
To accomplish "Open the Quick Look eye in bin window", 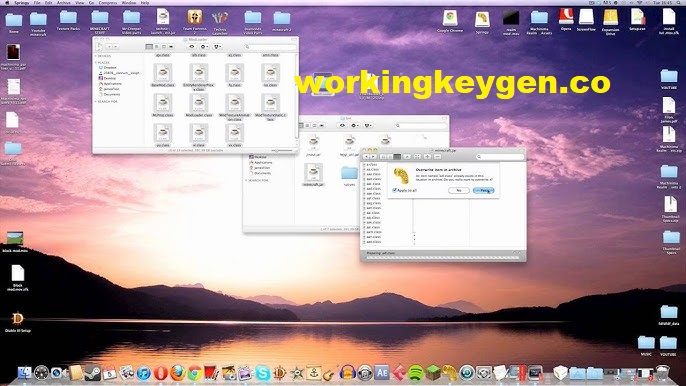I will tap(342, 126).
